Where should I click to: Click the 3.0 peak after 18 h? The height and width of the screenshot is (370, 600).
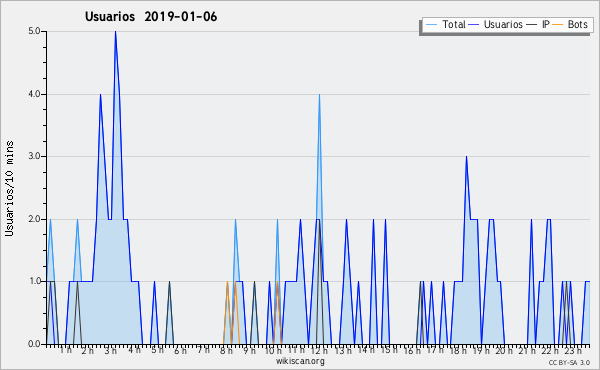466,157
